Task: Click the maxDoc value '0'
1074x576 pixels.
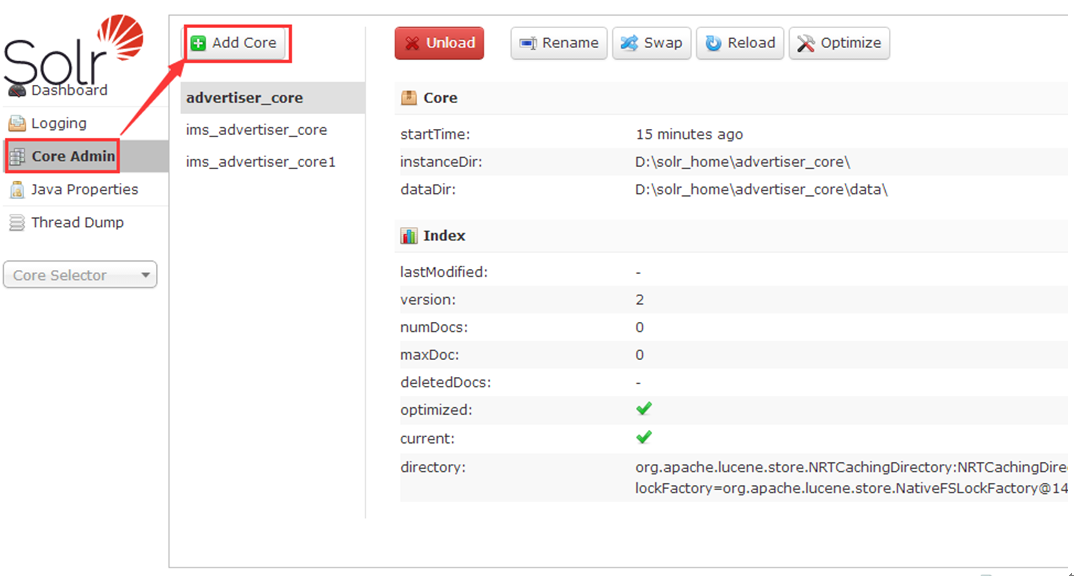Action: (x=640, y=355)
